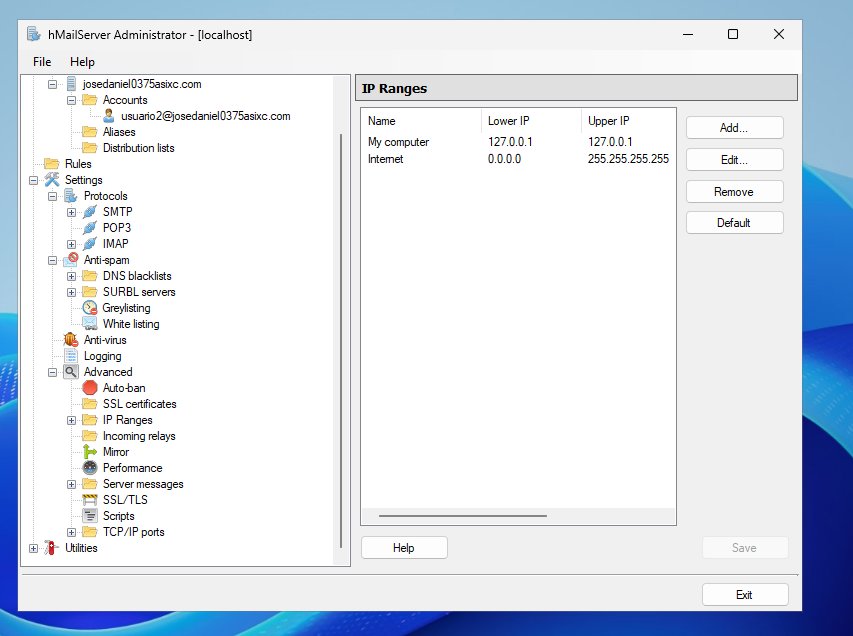
Task: Click the SMTP plug icon
Action: (x=90, y=212)
